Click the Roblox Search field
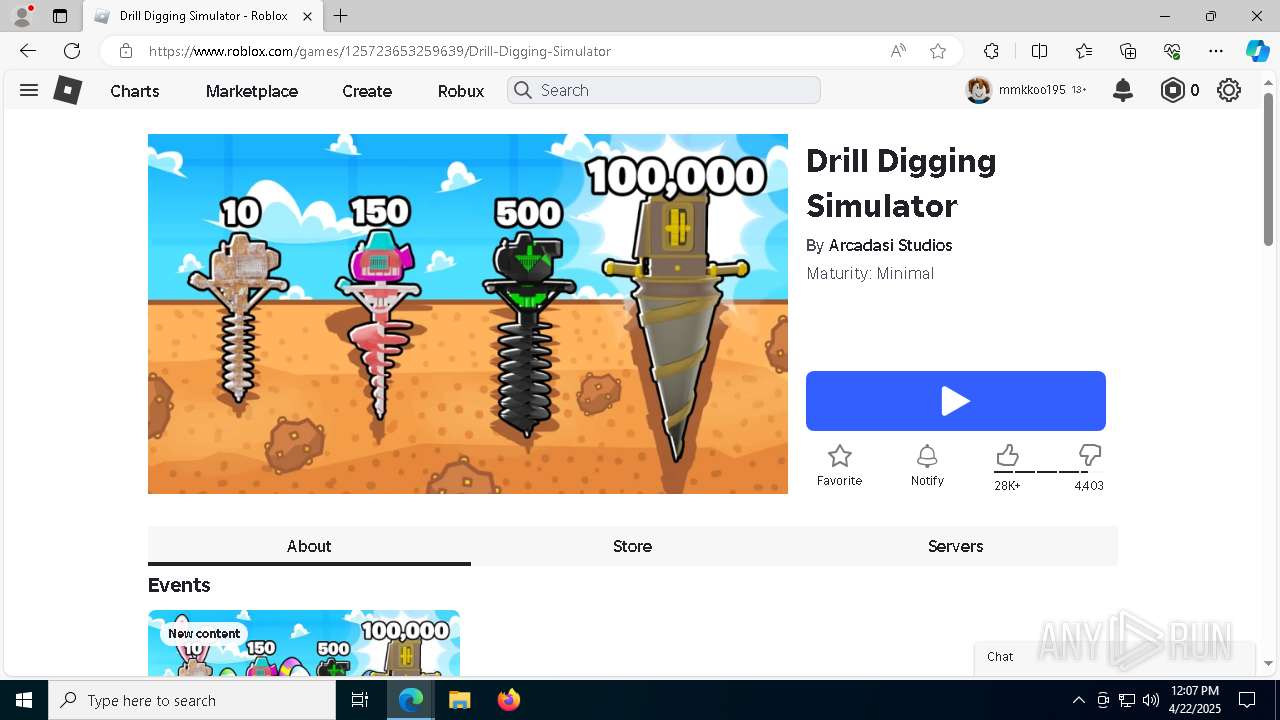 (x=664, y=90)
